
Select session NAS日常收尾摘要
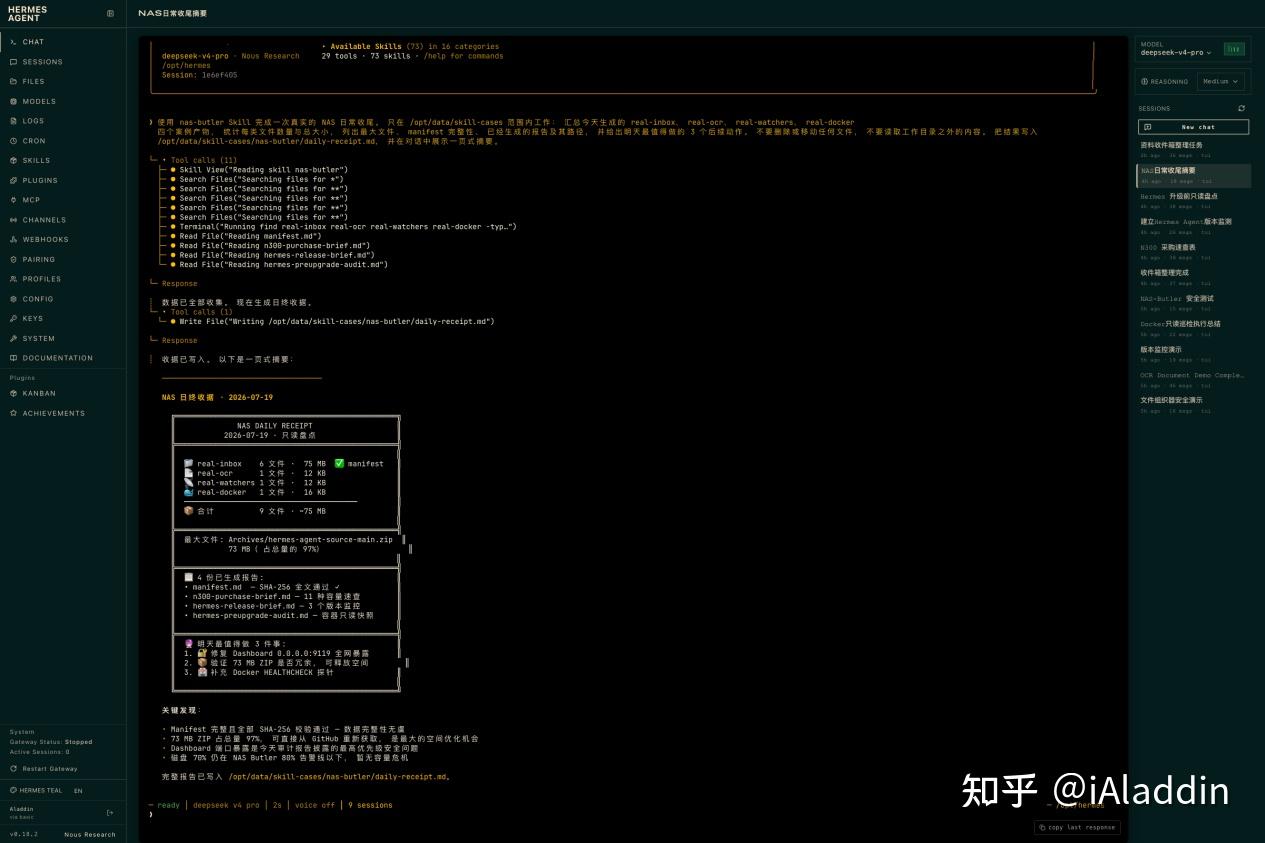click(x=1194, y=175)
